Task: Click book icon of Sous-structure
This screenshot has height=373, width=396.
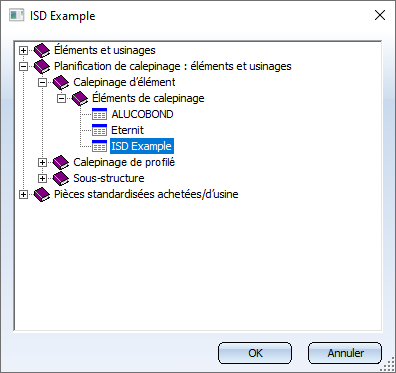Action: pos(61,178)
